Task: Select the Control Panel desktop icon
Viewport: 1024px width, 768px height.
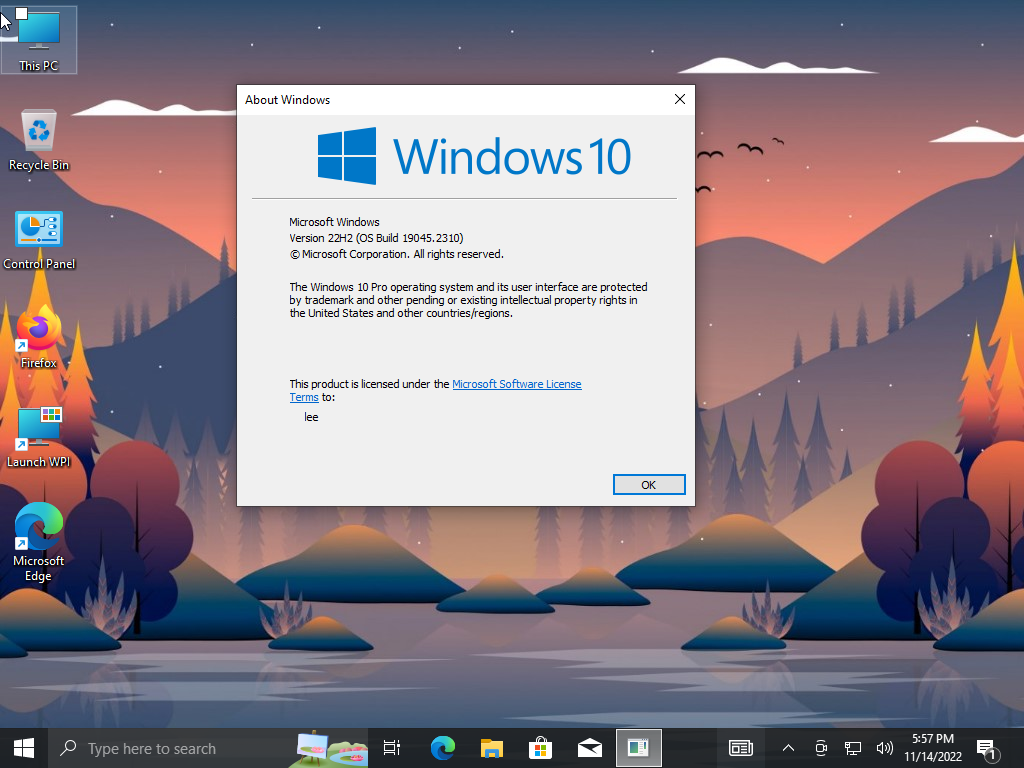Action: pyautogui.click(x=39, y=240)
